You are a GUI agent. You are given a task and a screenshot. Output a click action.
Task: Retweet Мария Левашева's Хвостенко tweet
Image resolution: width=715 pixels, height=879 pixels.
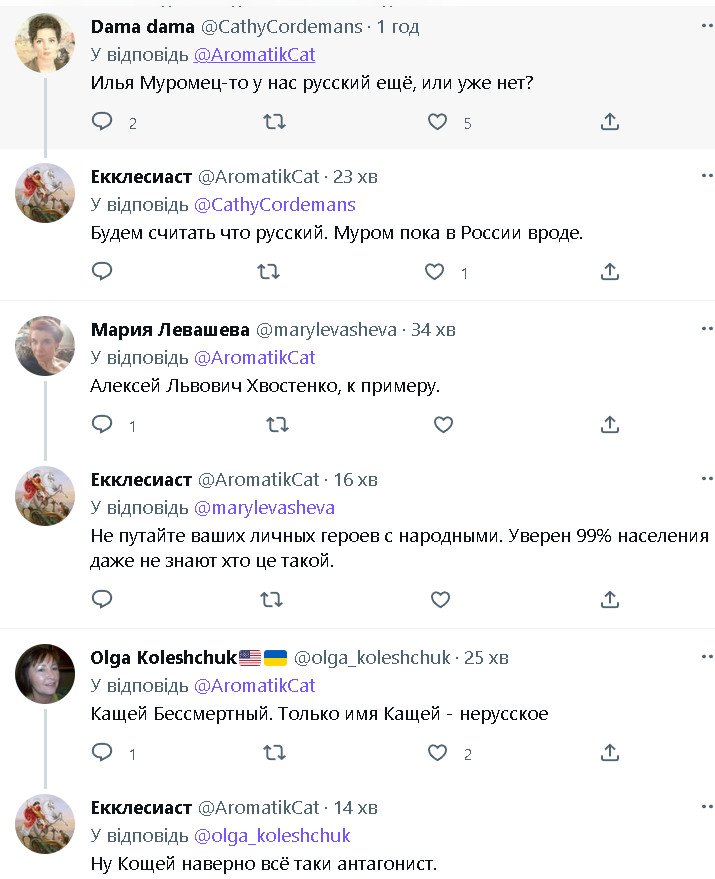click(272, 425)
